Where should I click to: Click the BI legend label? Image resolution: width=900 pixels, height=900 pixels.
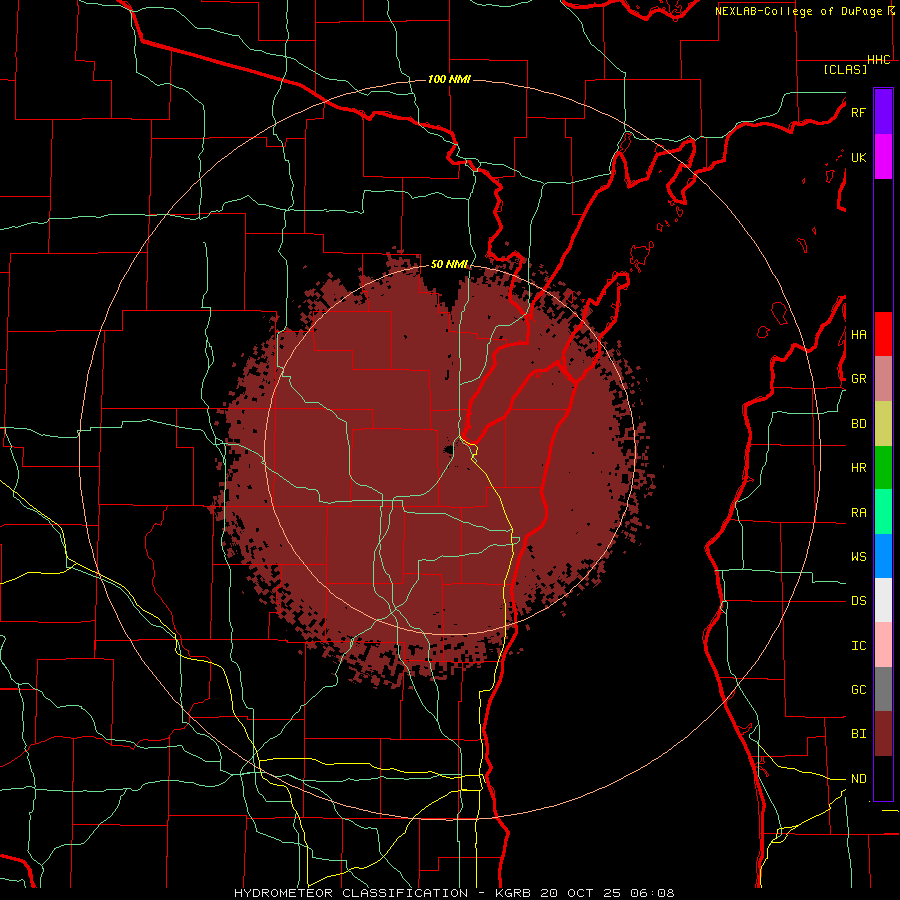click(x=858, y=734)
